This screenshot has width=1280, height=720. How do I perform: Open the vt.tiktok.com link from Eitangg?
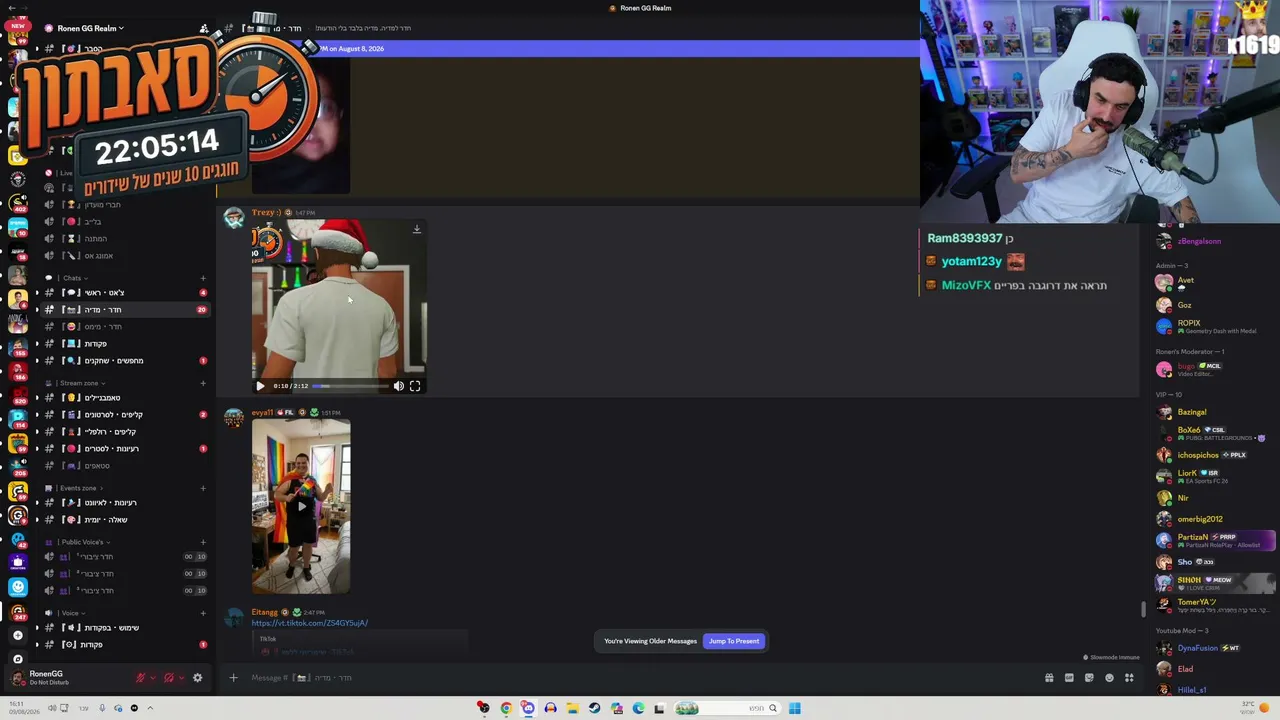click(310, 623)
